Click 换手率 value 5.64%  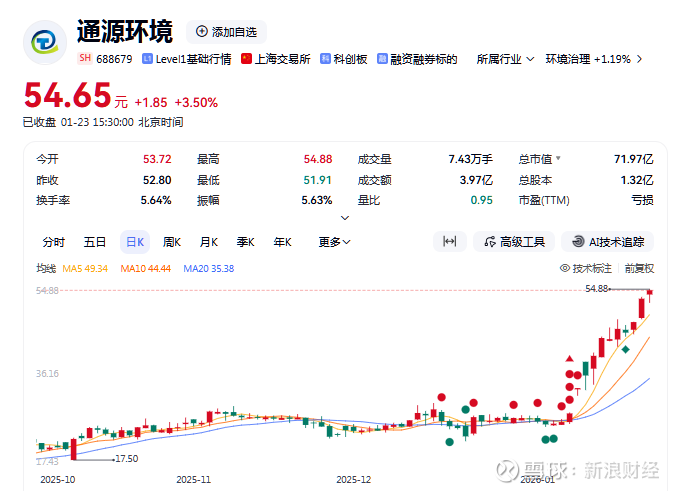pyautogui.click(x=156, y=200)
